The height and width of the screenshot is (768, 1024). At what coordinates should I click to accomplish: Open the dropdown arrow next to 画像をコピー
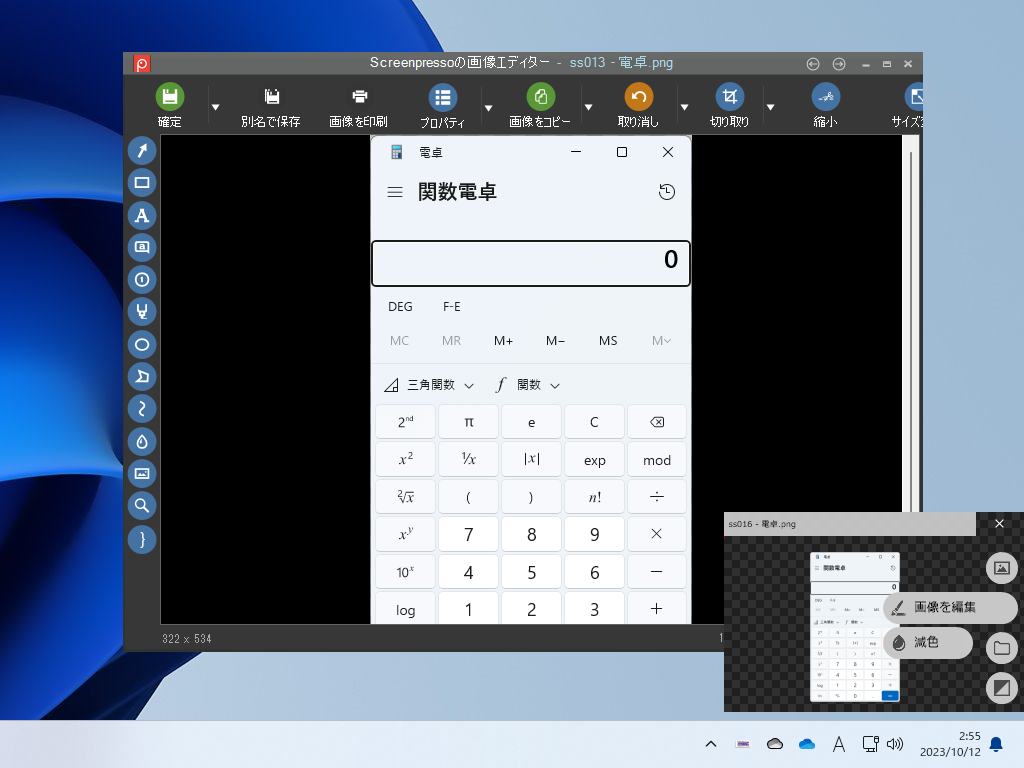pos(590,105)
